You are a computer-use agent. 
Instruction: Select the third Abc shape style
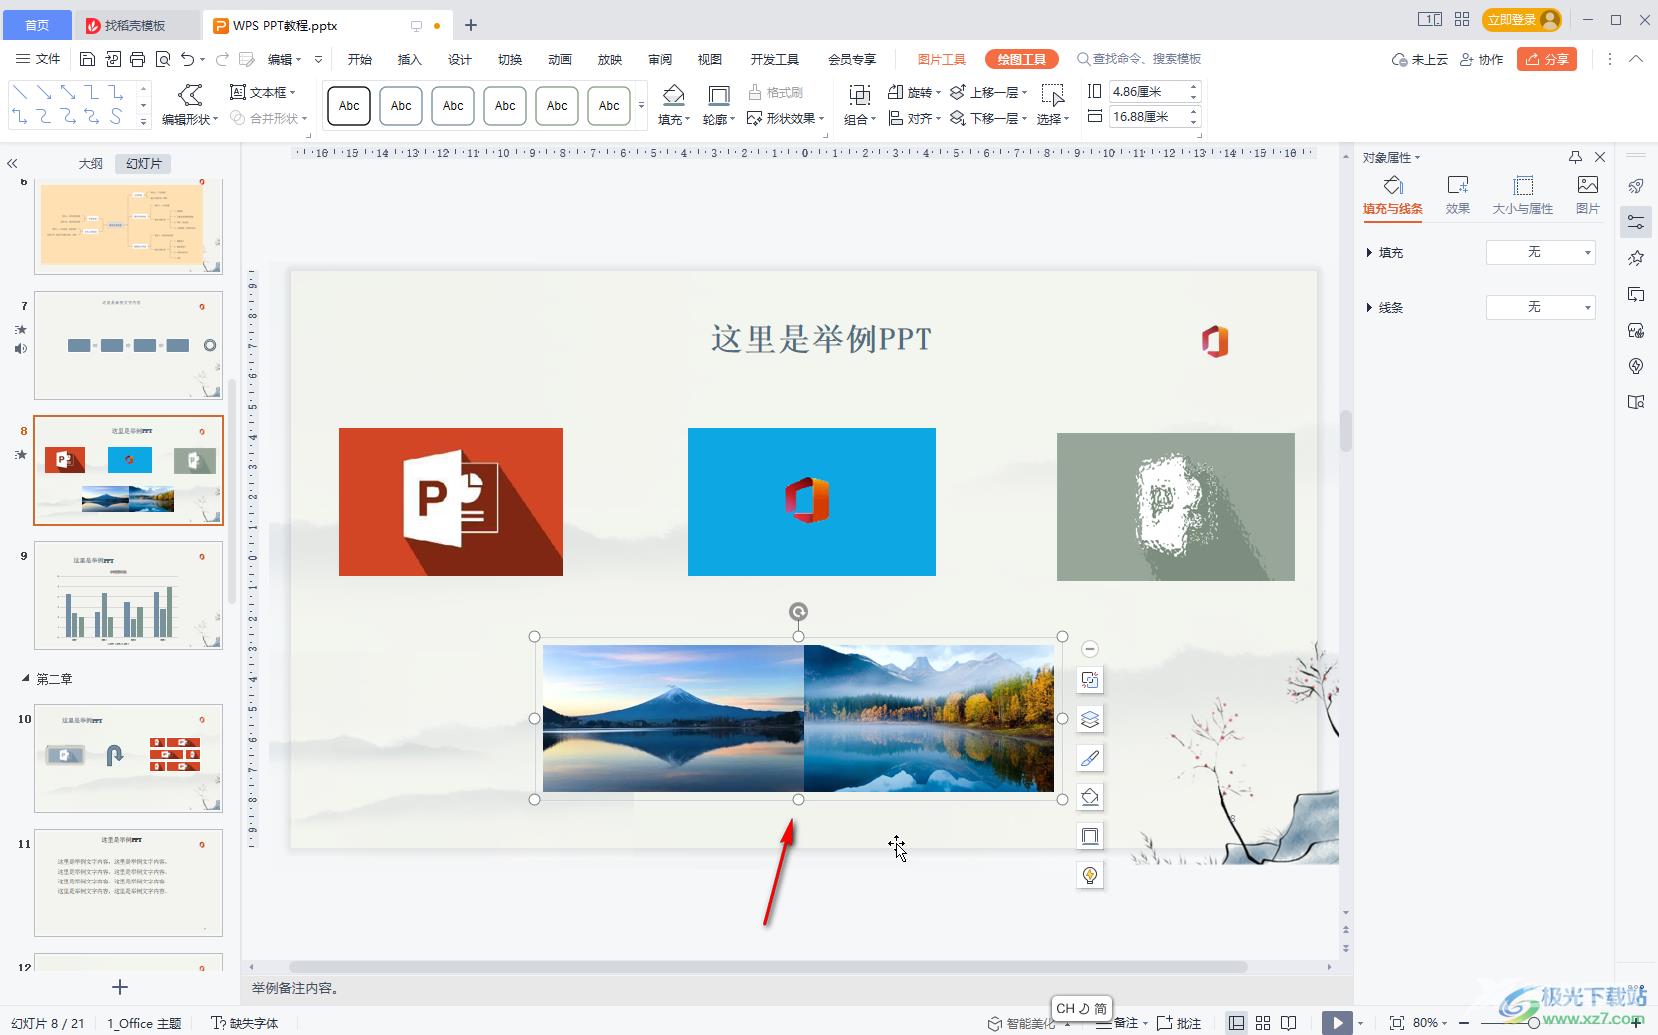453,105
